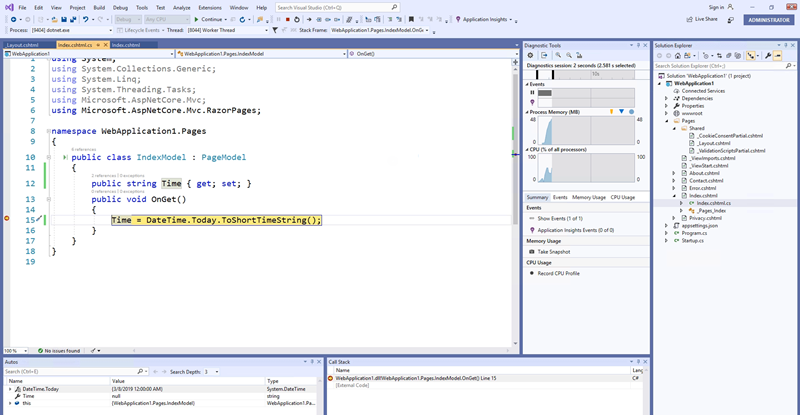Expand the Dependencies node in Solution Explorer
800x415 pixels.
pyautogui.click(x=667, y=98)
